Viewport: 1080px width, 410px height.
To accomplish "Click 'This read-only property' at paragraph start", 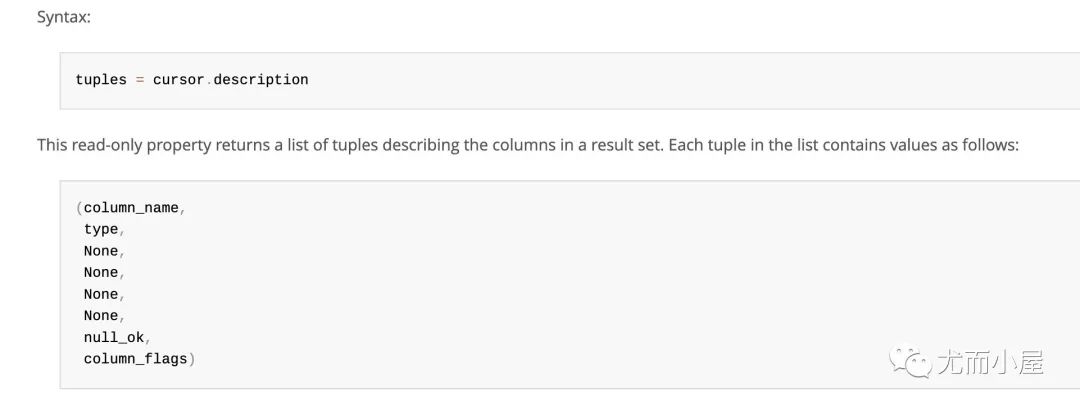I will coord(125,145).
